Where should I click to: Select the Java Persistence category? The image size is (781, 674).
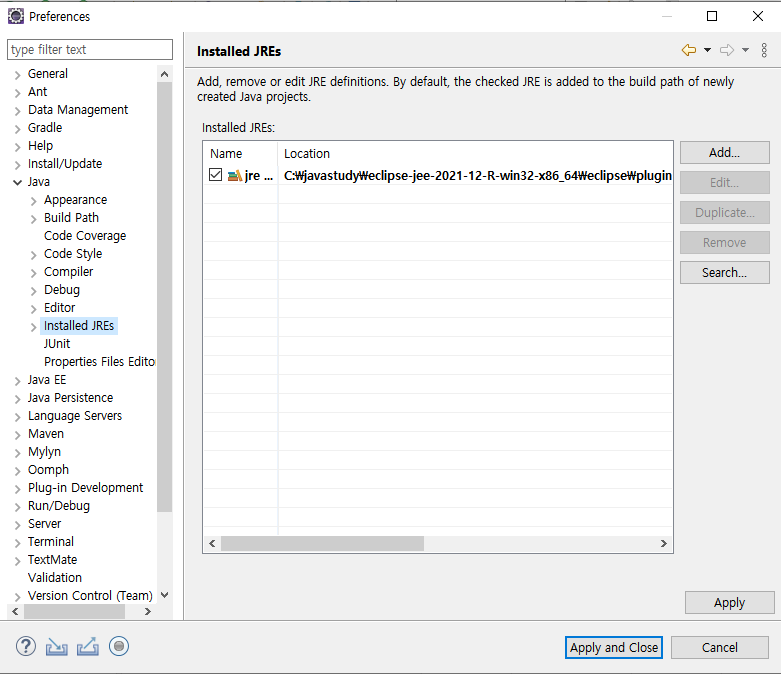[x=70, y=398]
